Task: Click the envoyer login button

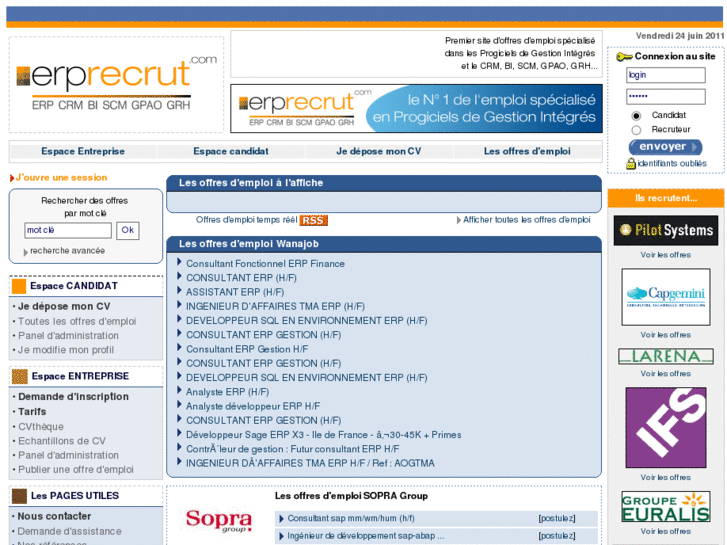Action: pyautogui.click(x=665, y=147)
